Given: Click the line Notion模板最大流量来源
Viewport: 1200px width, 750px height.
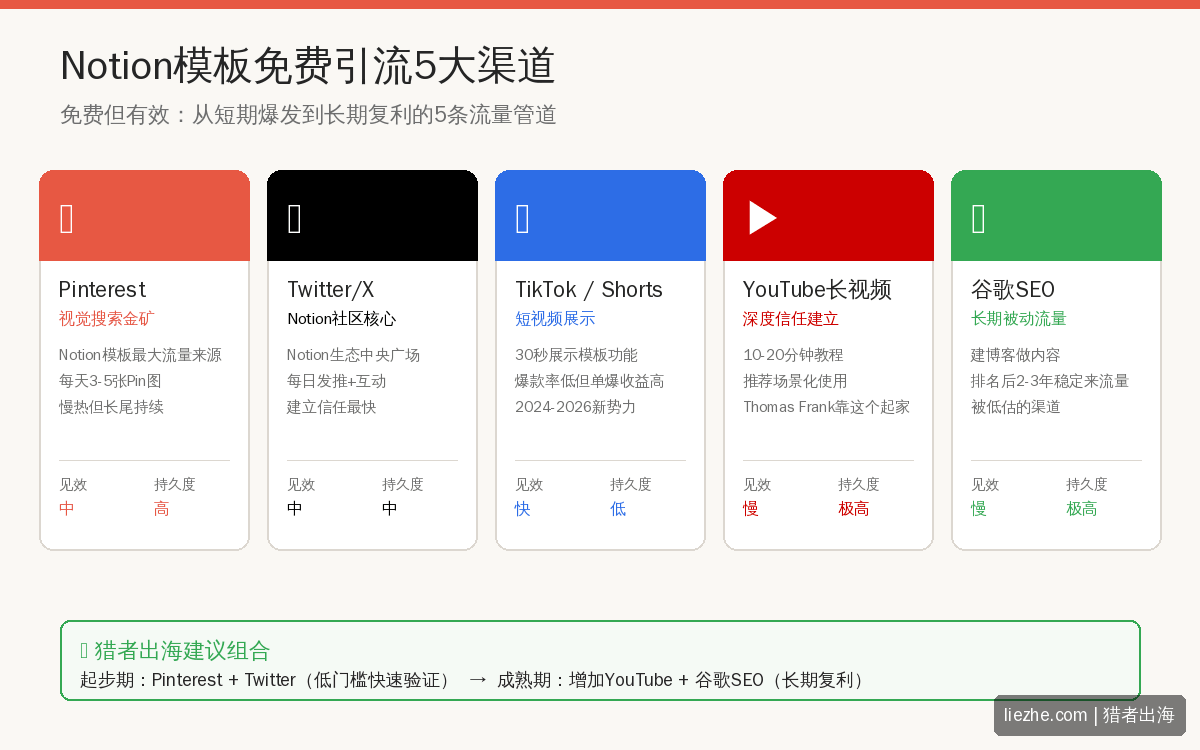Looking at the screenshot, I should (x=140, y=355).
